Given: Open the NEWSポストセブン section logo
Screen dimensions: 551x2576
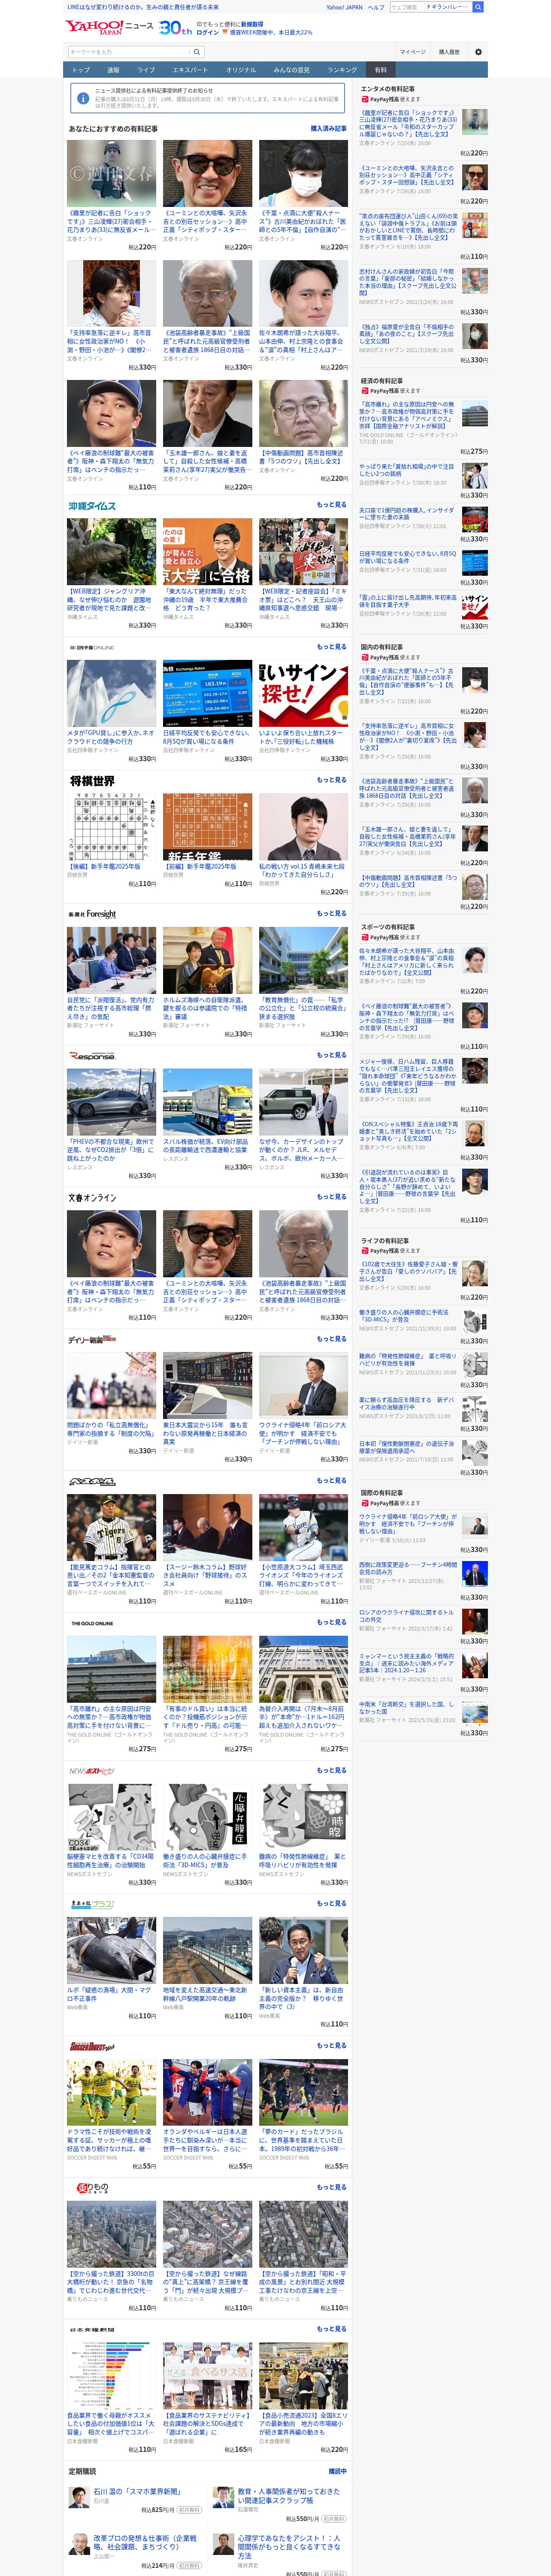Looking at the screenshot, I should (92, 1771).
